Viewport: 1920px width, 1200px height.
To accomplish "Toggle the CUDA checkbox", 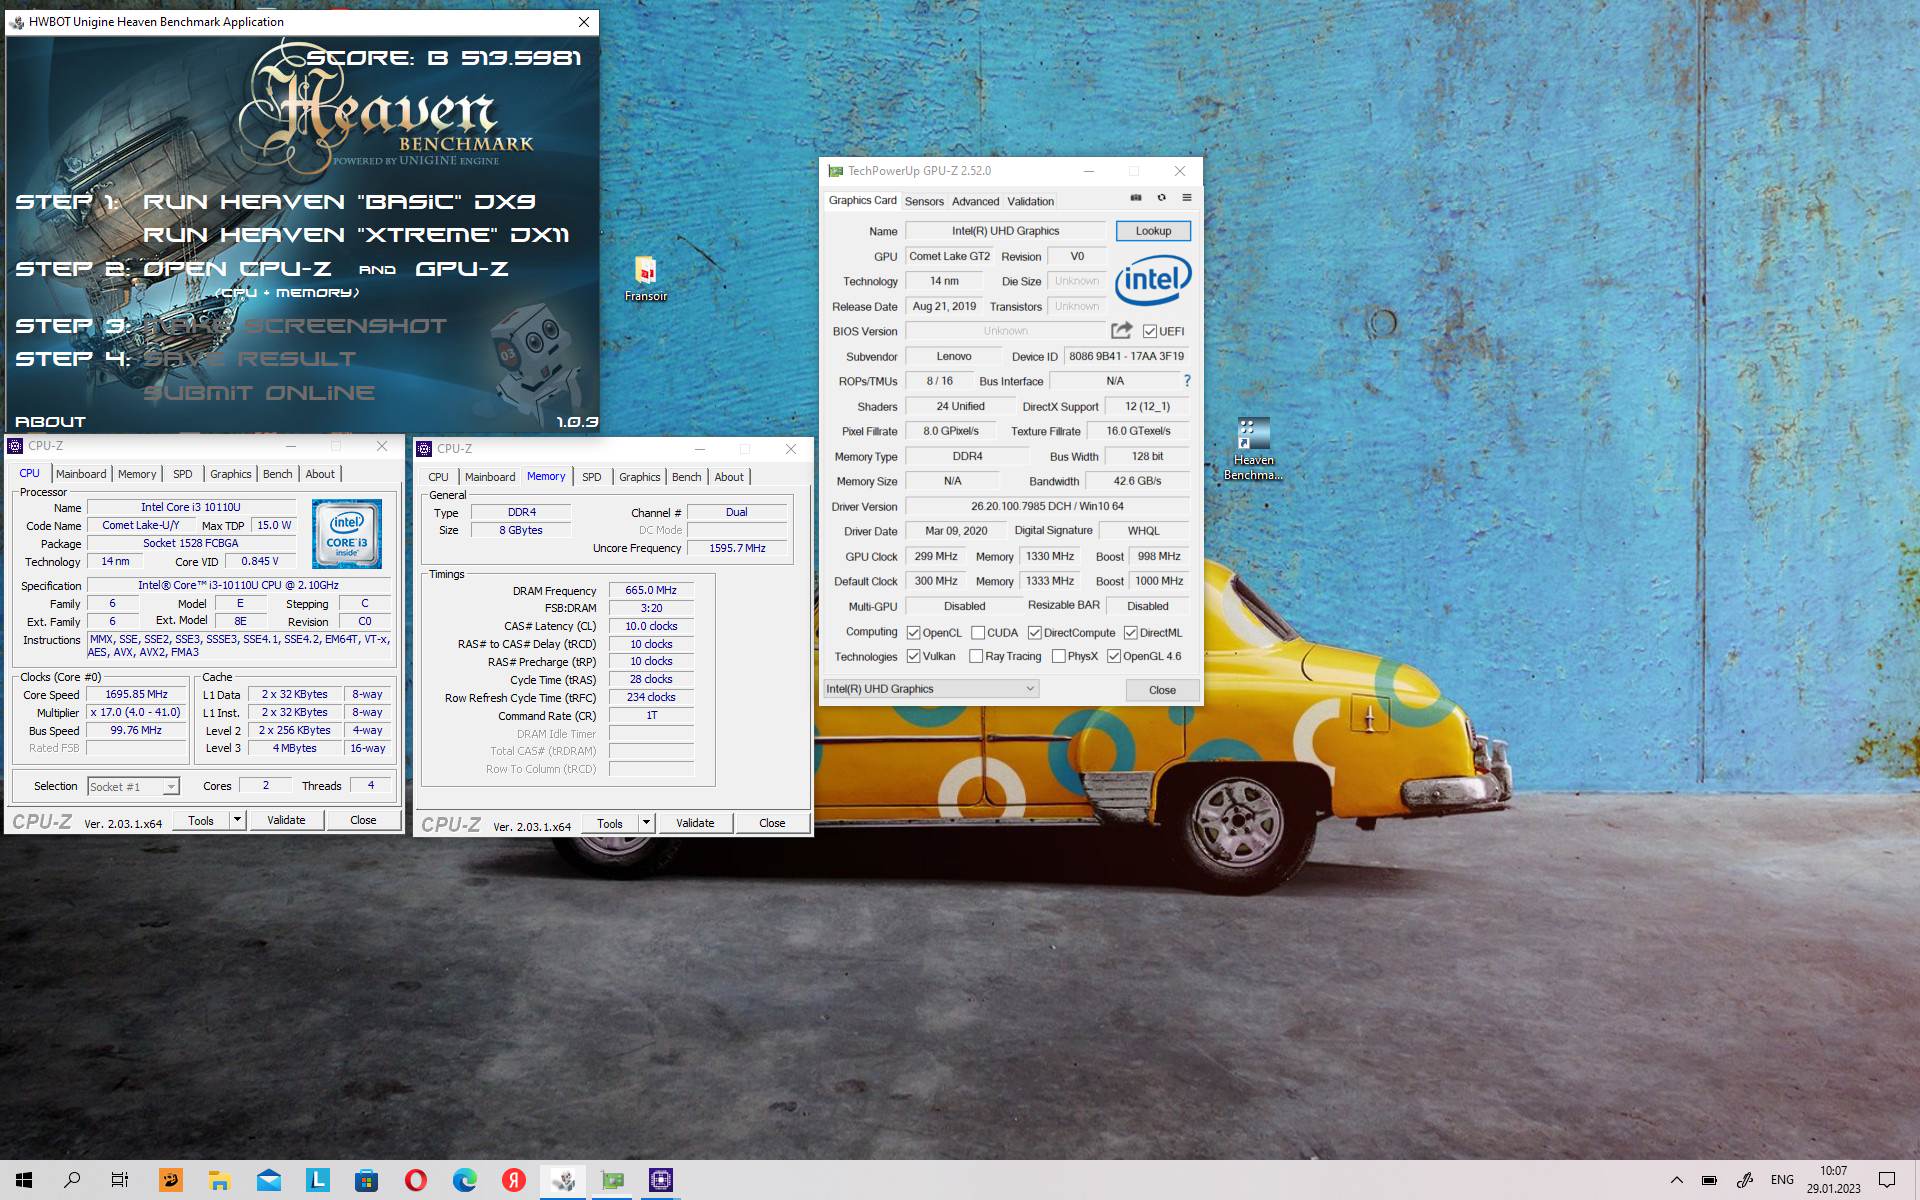I will pos(978,633).
